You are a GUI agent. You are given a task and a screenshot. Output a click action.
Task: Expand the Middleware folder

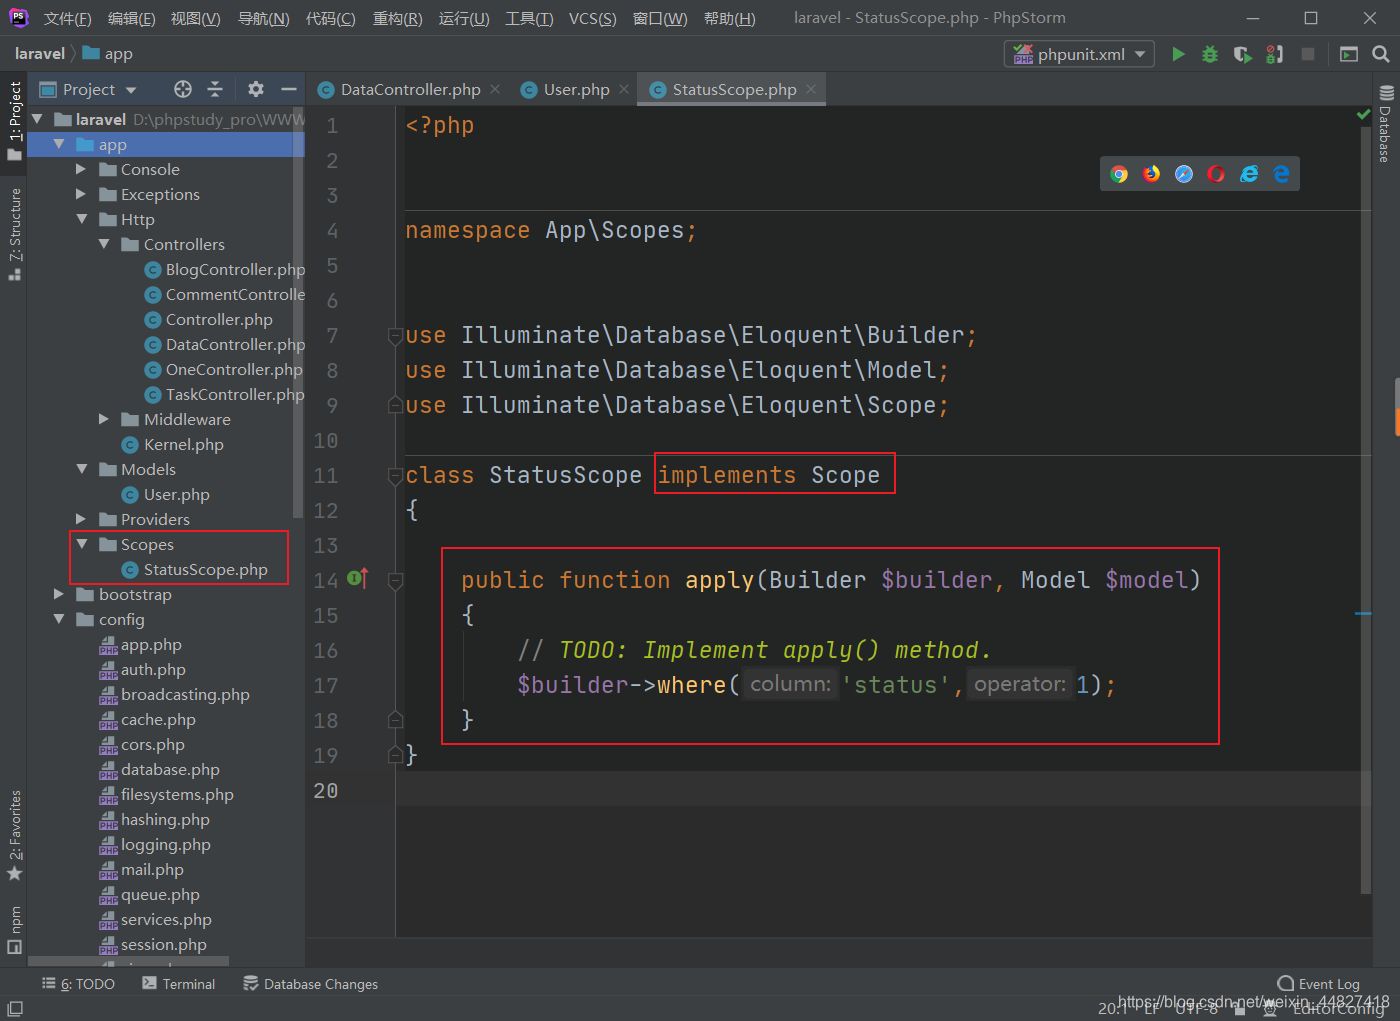coord(103,419)
